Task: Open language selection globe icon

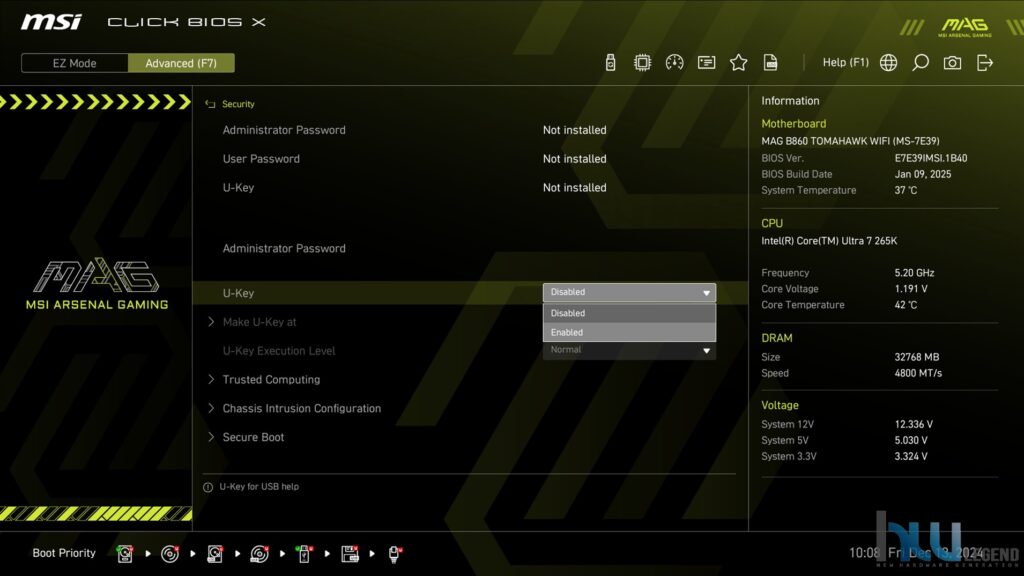Action: [x=888, y=63]
